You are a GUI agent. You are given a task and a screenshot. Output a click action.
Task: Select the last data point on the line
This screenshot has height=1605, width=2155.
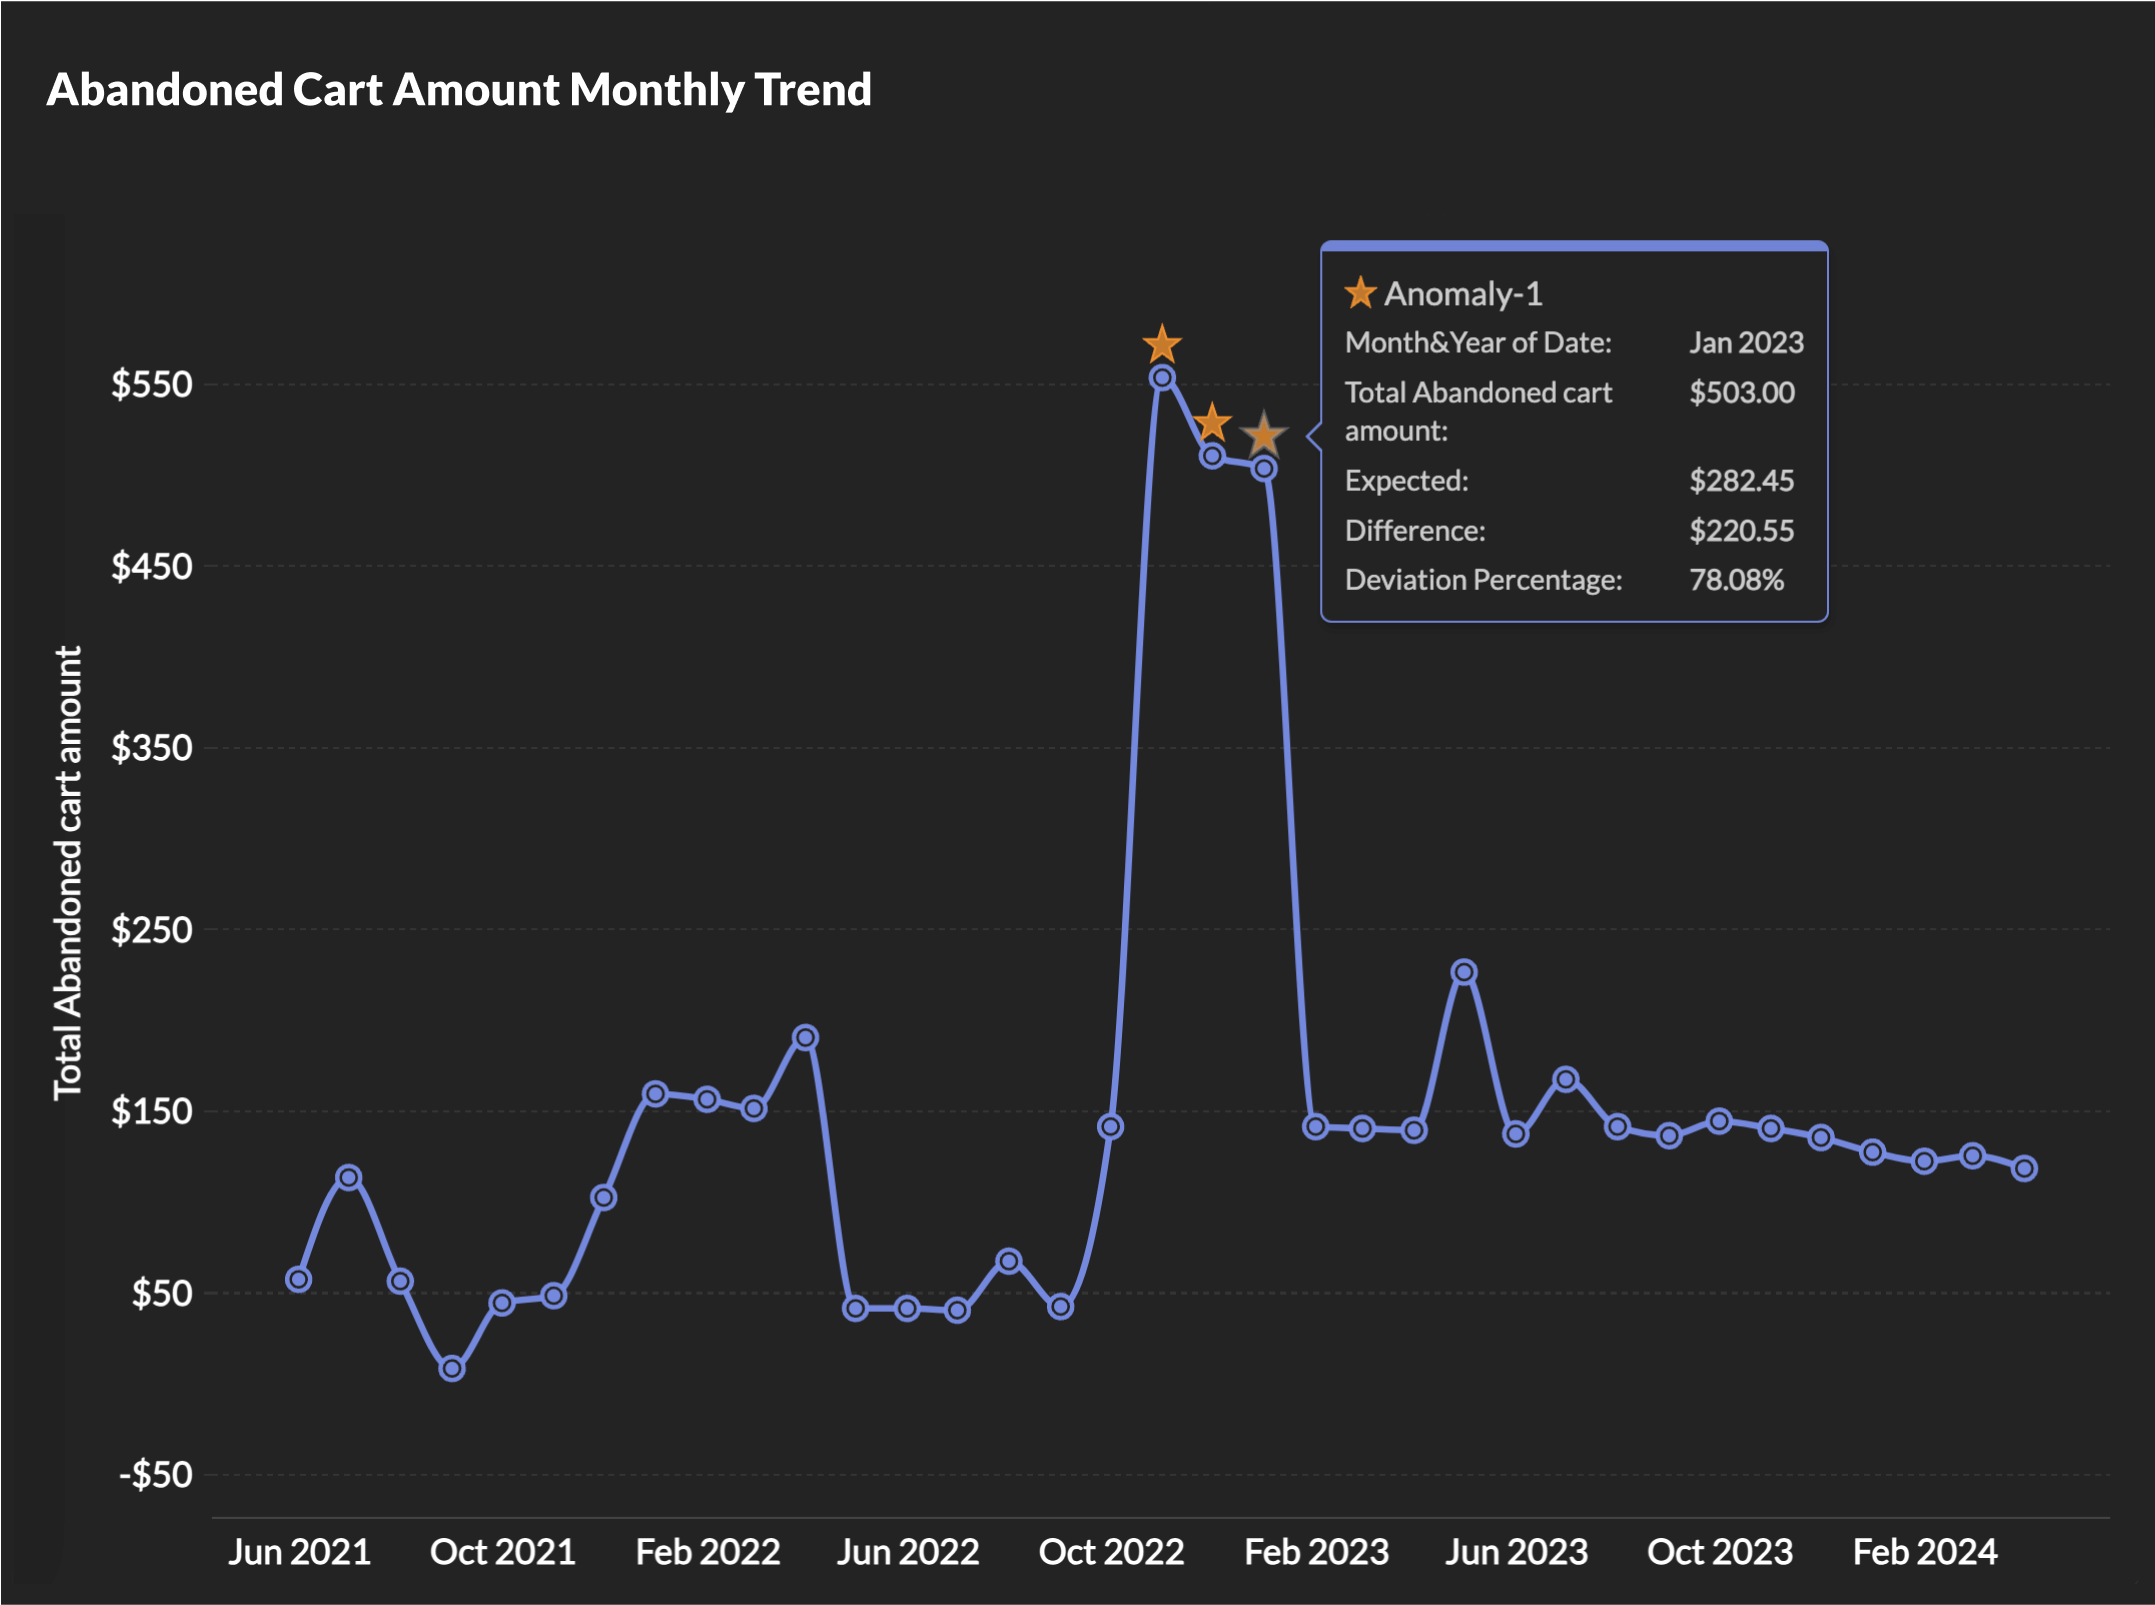click(2024, 1169)
